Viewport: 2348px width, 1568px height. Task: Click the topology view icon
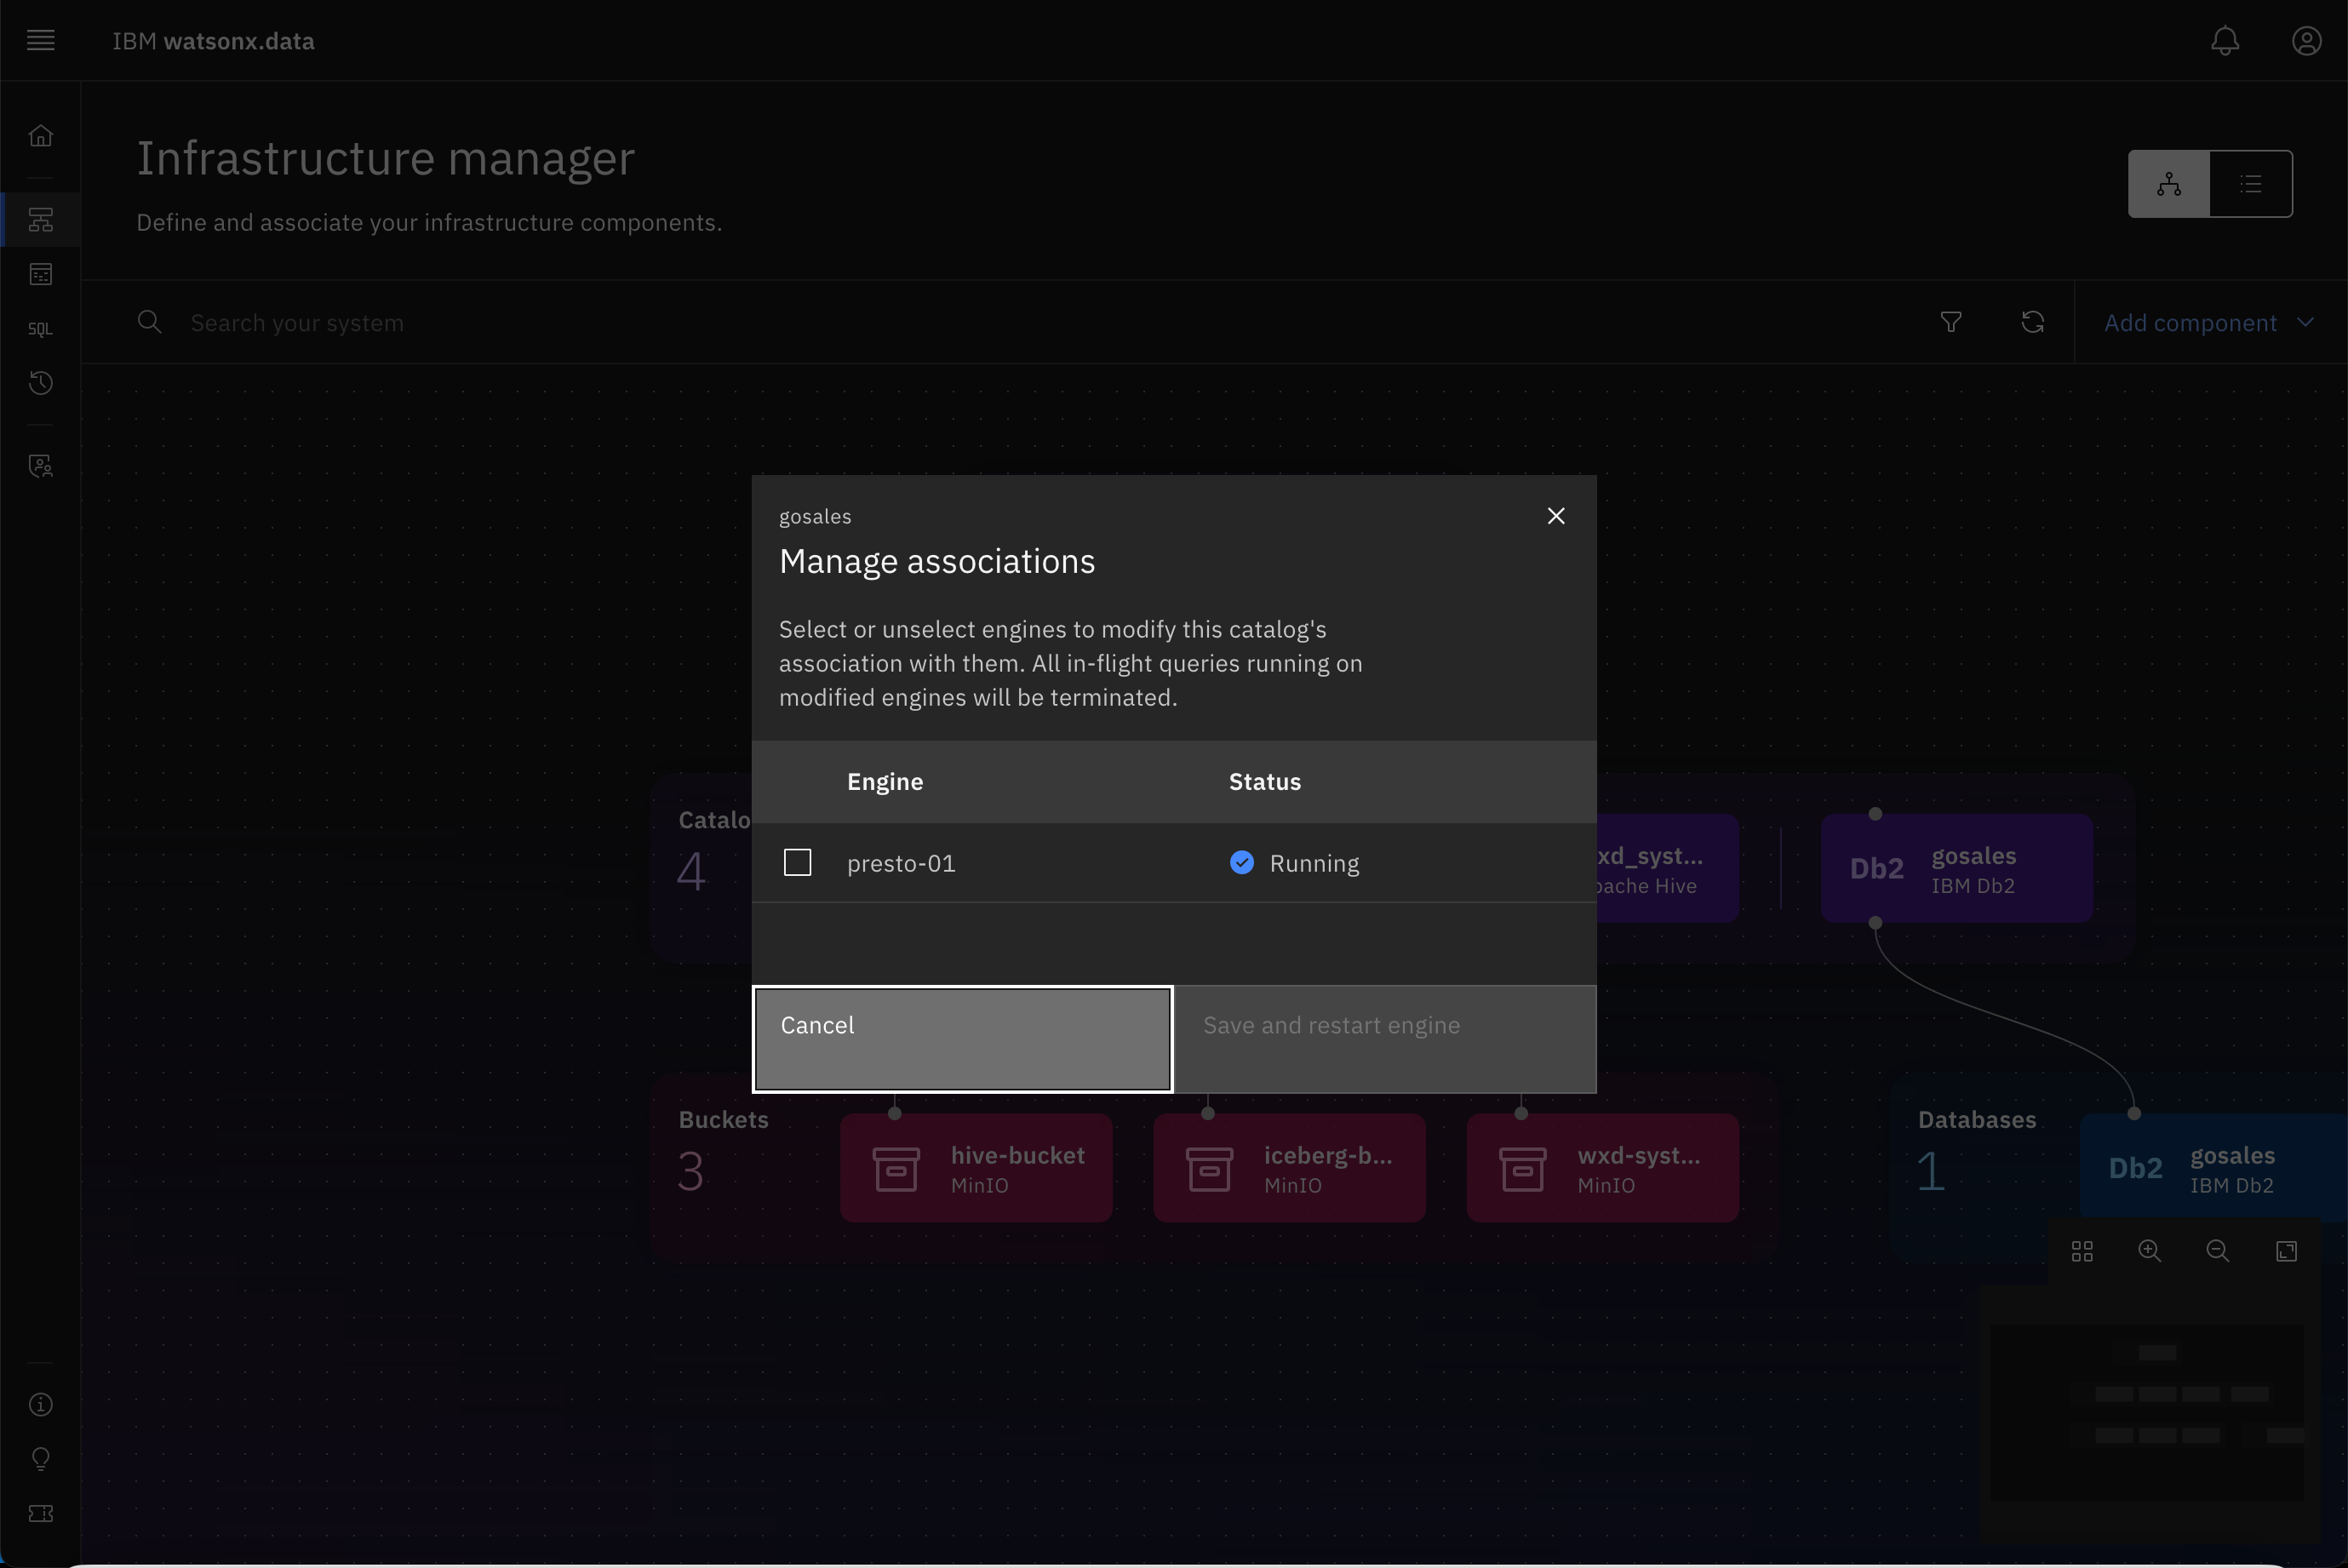pos(2169,182)
